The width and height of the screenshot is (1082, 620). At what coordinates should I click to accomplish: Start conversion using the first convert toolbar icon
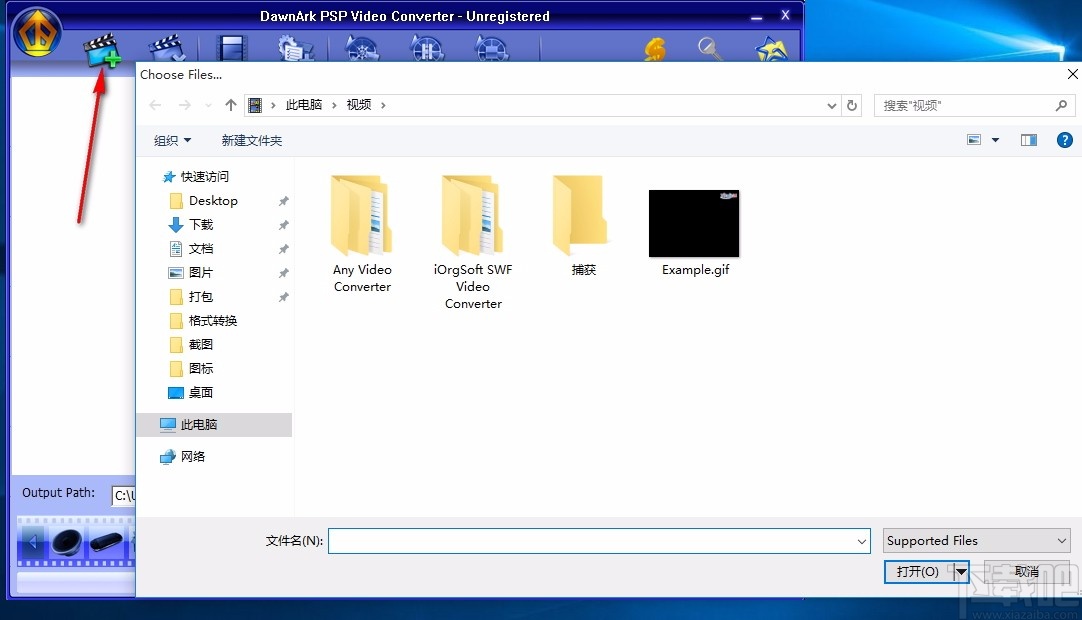[x=361, y=47]
